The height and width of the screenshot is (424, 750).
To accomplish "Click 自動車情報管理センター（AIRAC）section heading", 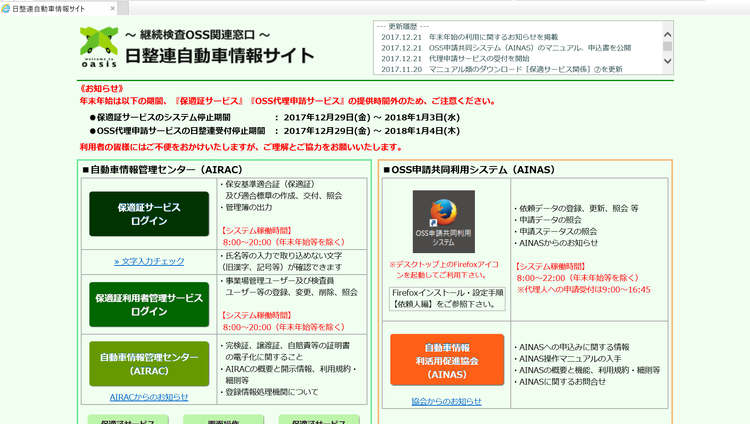I will pyautogui.click(x=163, y=169).
